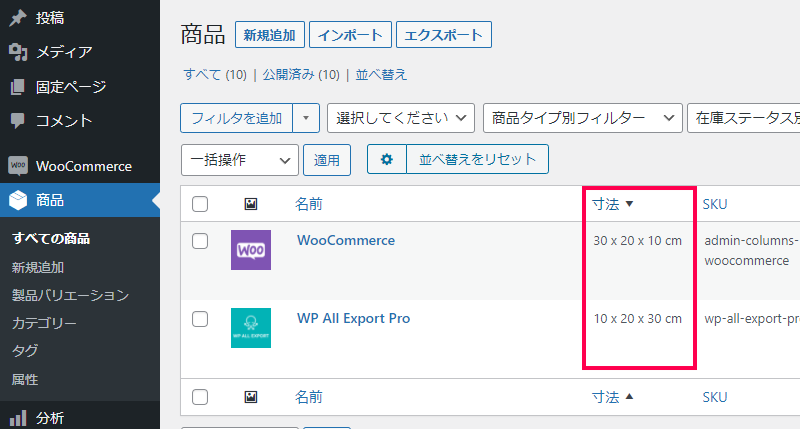The image size is (800, 429).
Task: Sort by 名前 column in footer
Action: pos(309,397)
